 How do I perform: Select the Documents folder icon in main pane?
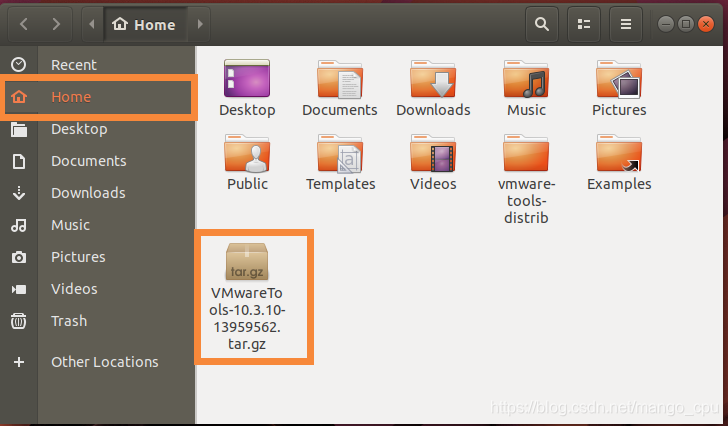pyautogui.click(x=340, y=79)
